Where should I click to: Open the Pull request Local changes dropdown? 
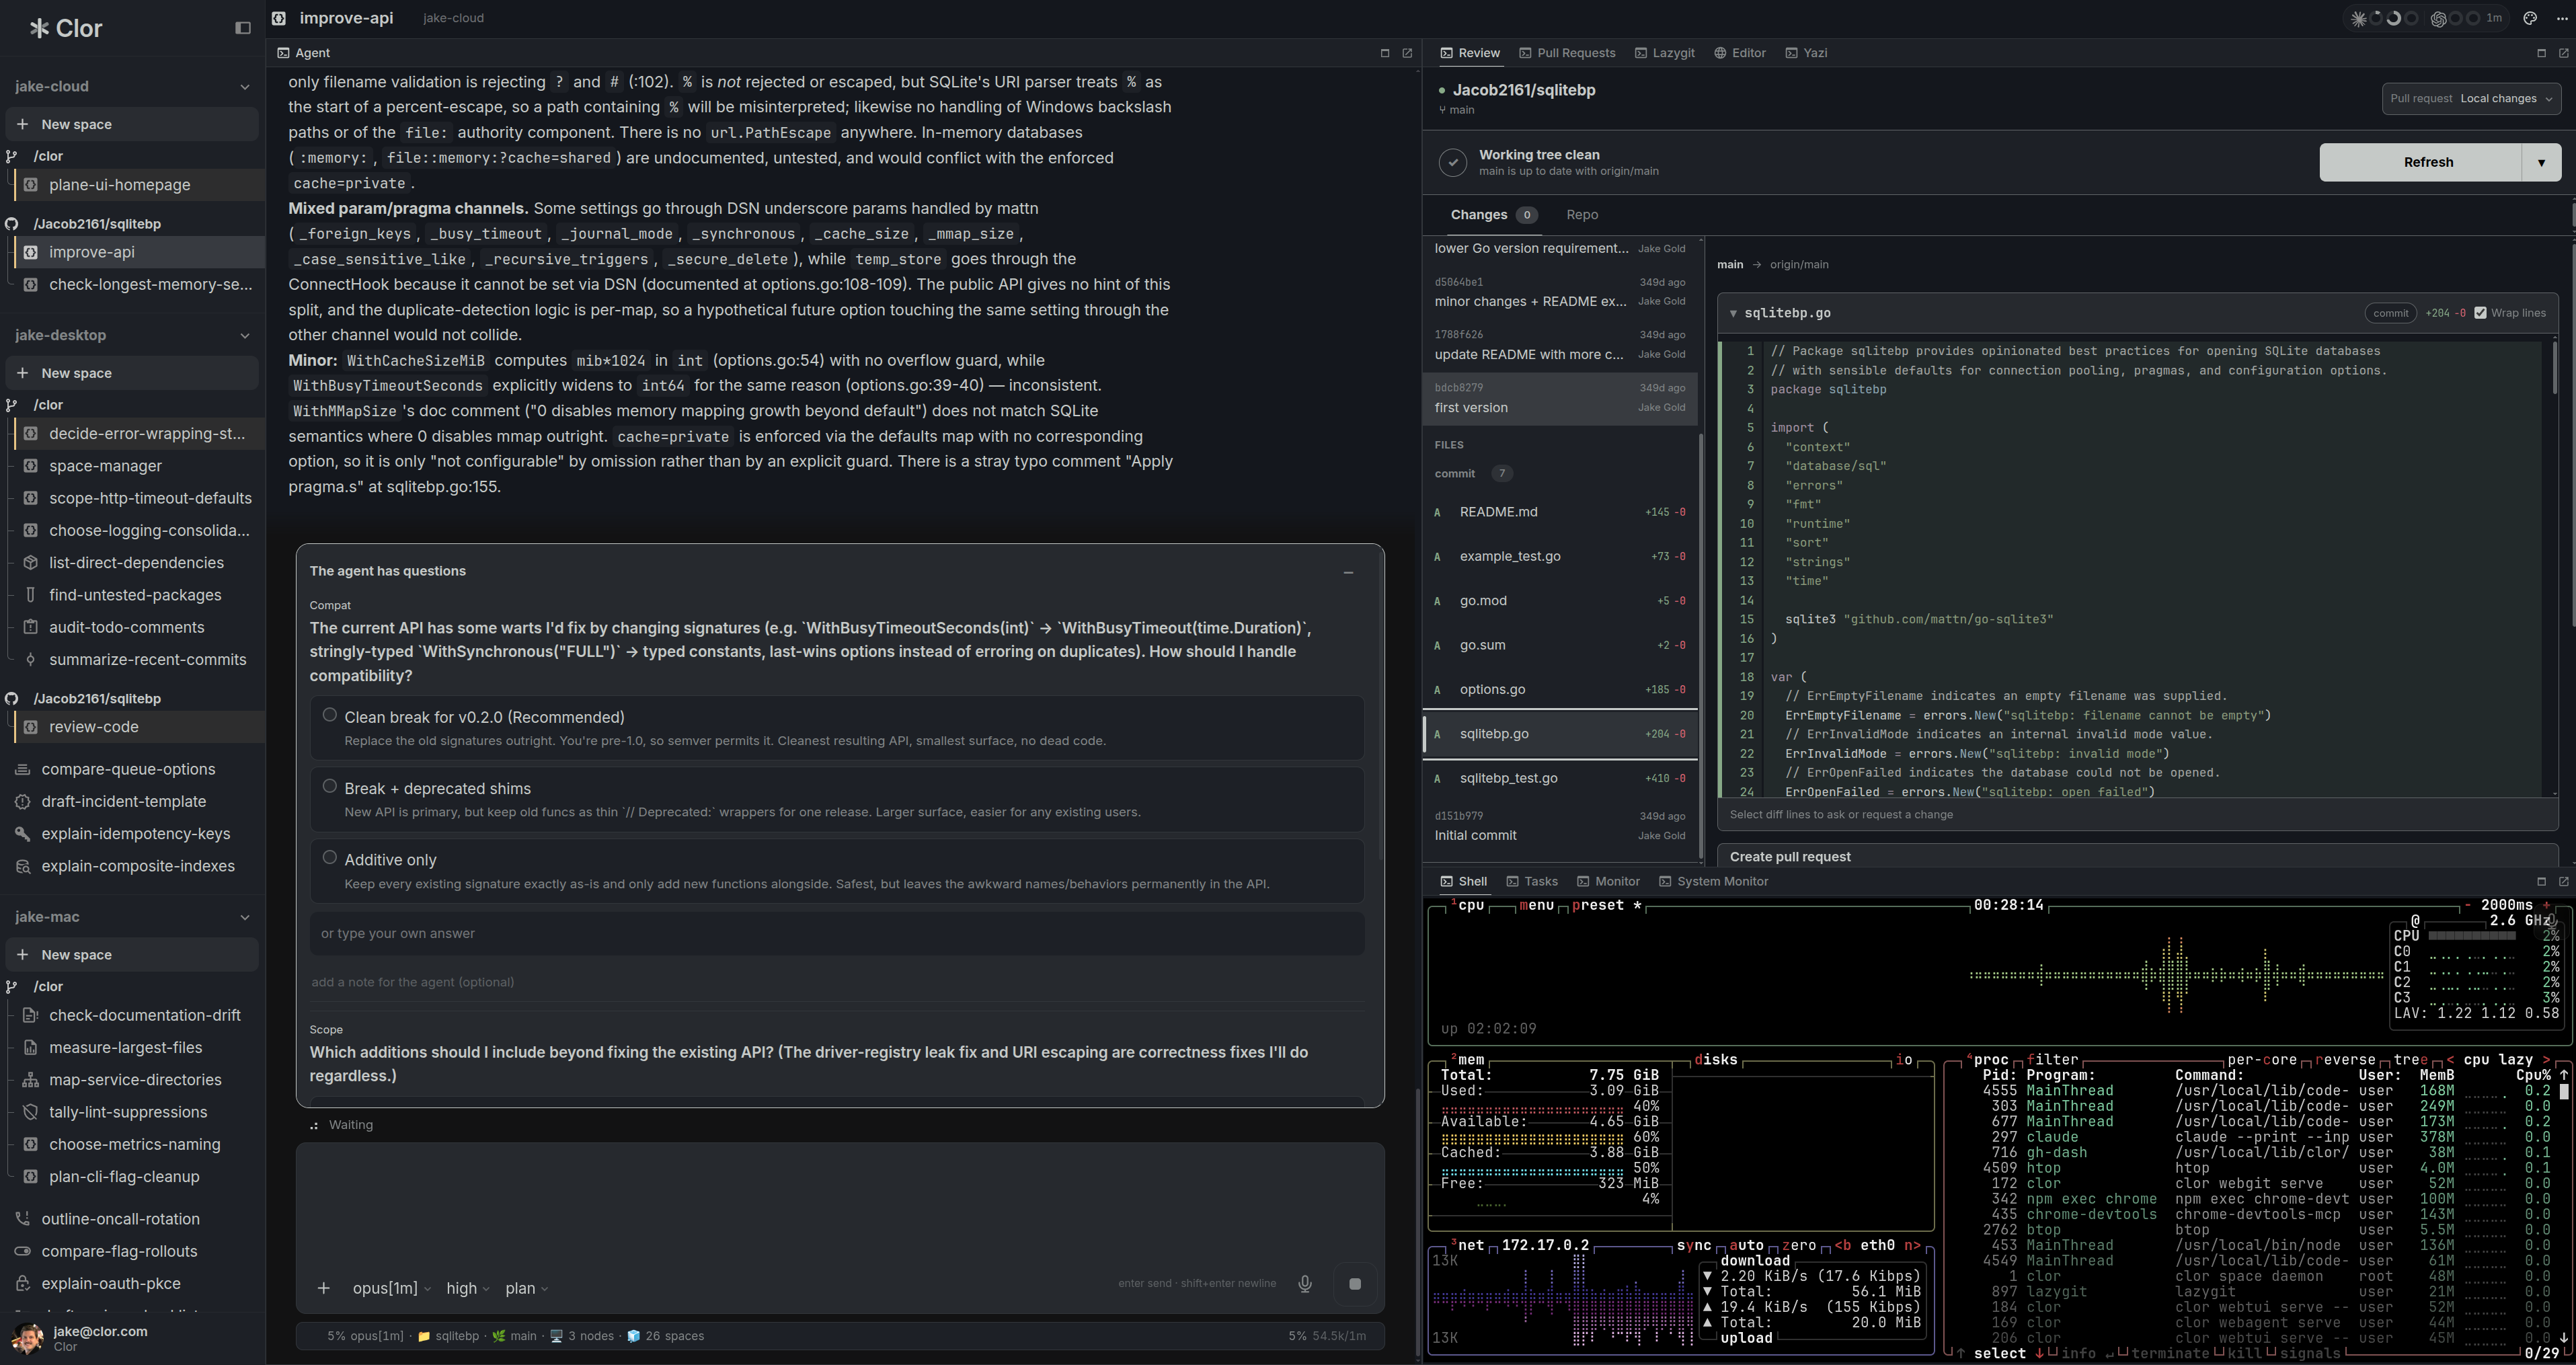[2470, 99]
